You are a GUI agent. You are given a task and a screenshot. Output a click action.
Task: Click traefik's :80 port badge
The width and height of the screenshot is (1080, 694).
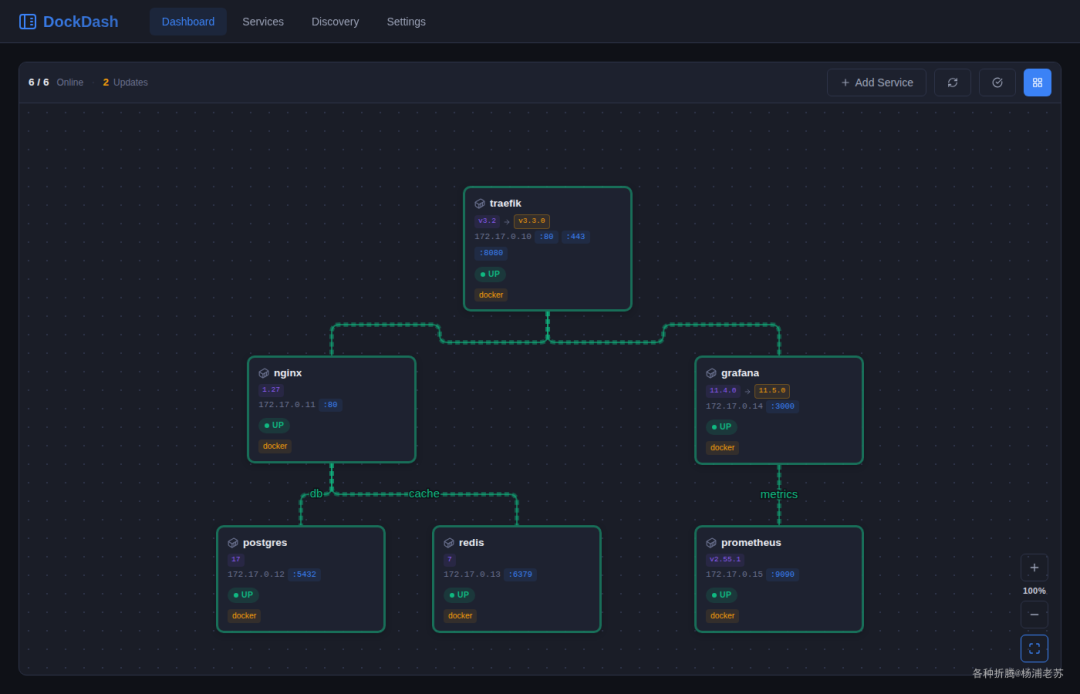546,237
